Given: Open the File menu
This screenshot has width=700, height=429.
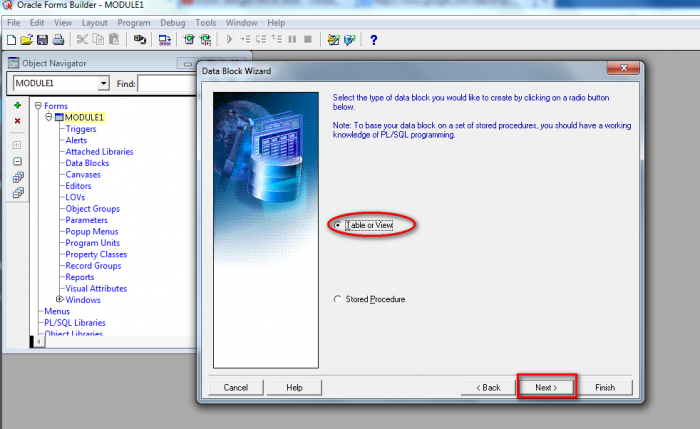Looking at the screenshot, I should click(13, 23).
